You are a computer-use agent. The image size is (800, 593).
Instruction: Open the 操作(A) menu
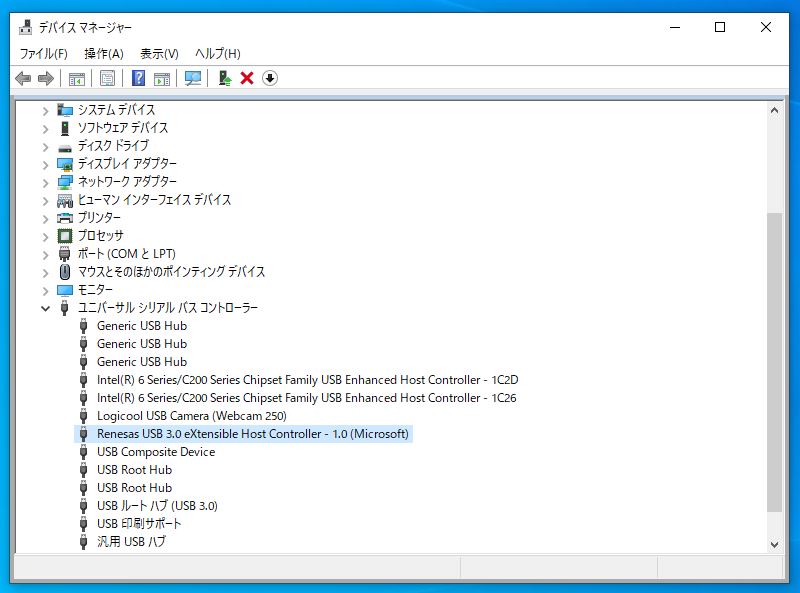[104, 54]
